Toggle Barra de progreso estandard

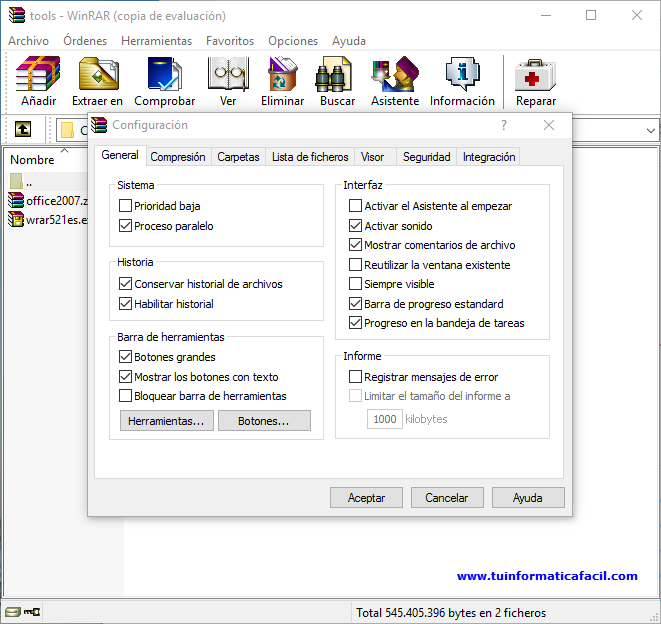(x=355, y=304)
